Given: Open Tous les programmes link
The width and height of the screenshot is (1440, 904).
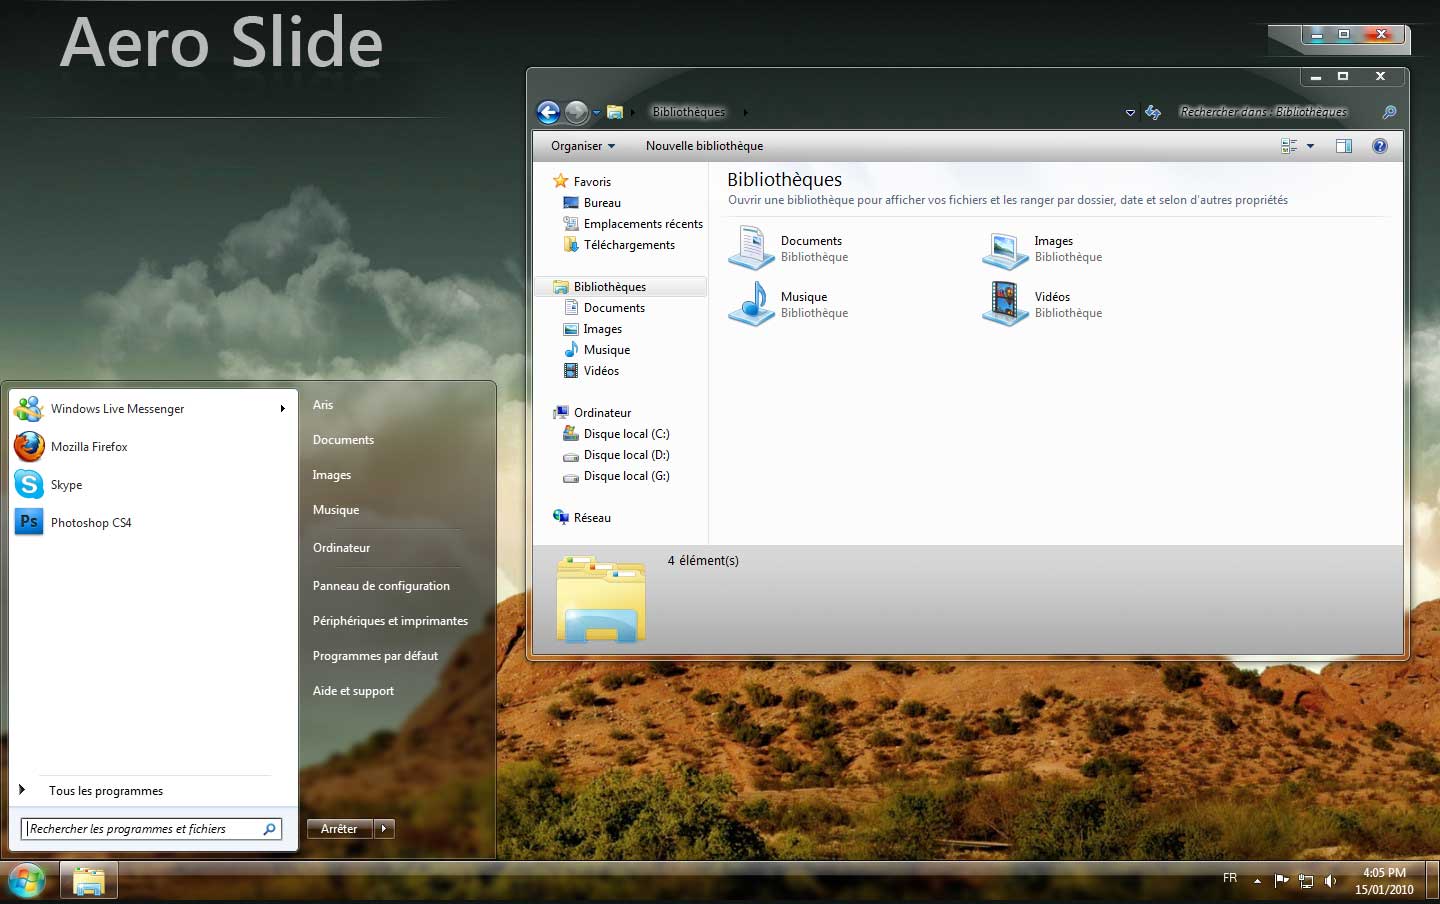Looking at the screenshot, I should pyautogui.click(x=105, y=790).
